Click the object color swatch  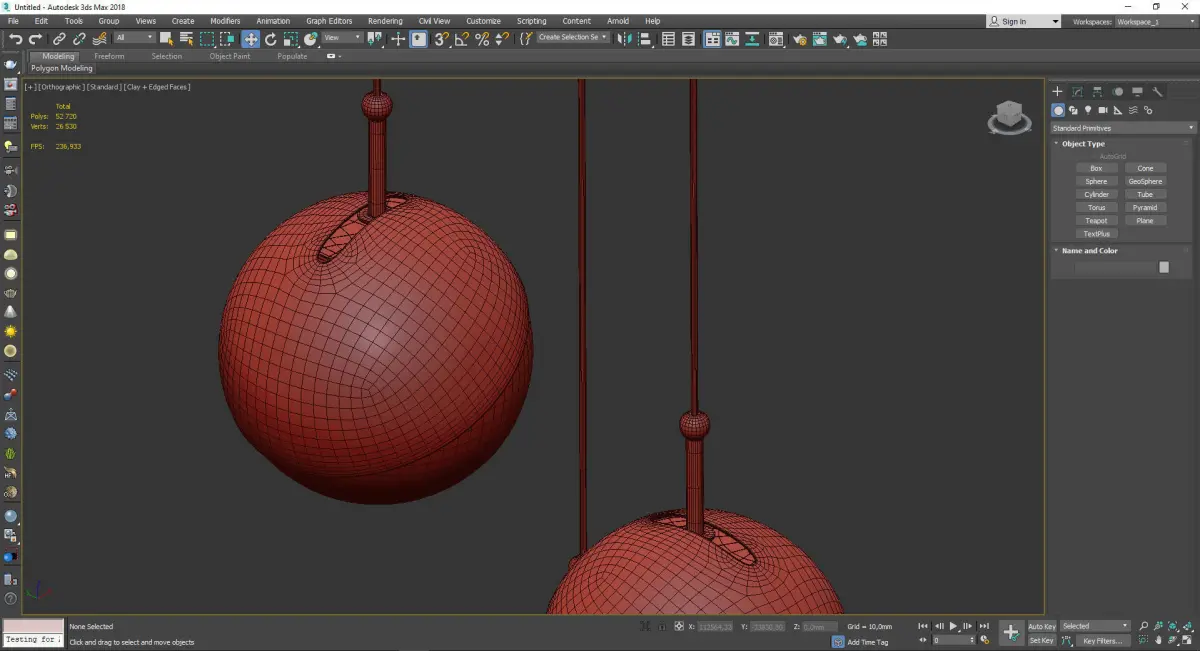click(x=1164, y=267)
